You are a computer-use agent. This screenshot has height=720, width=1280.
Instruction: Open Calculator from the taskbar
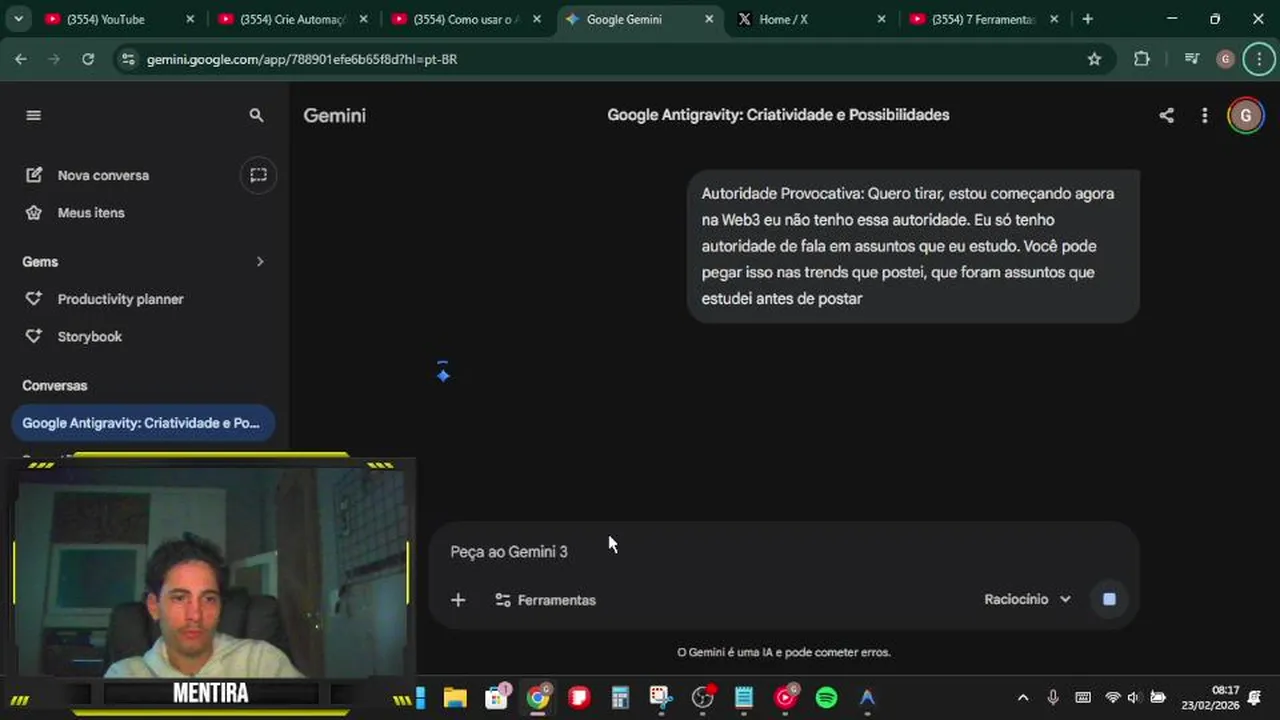[x=620, y=697]
